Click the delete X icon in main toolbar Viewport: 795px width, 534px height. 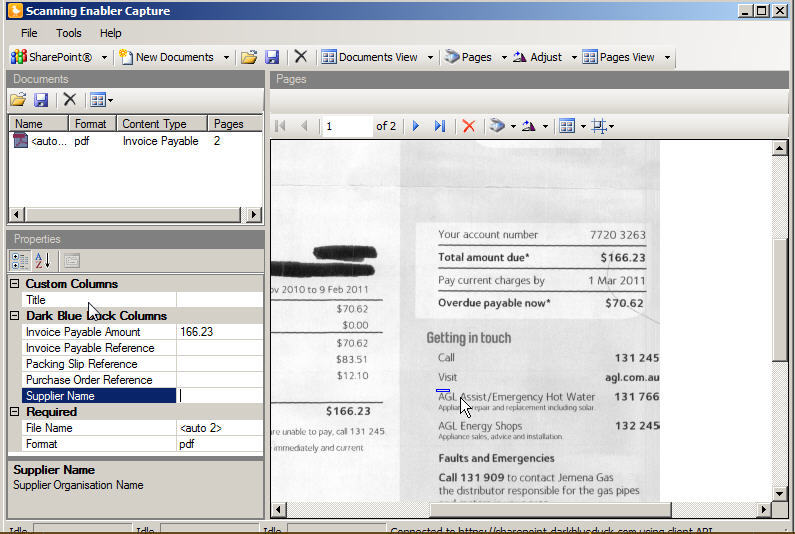[301, 56]
